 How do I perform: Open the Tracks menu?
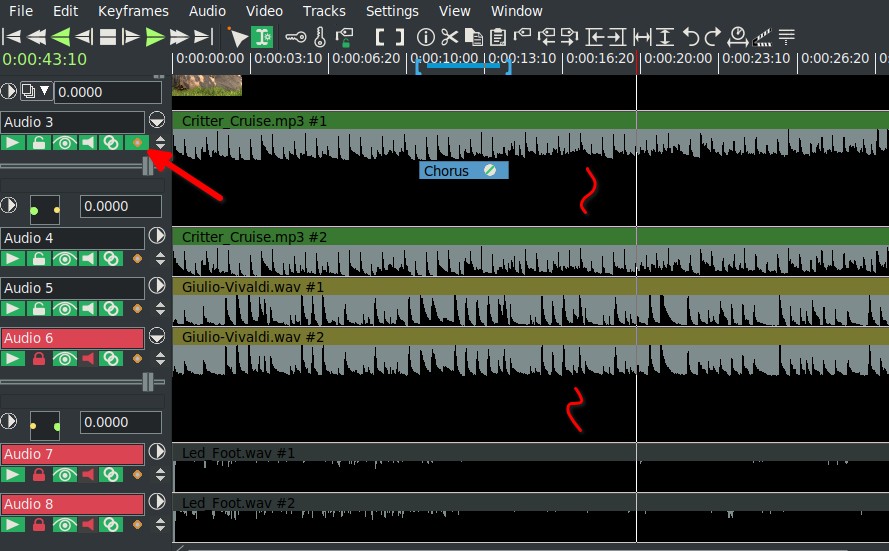coord(324,11)
